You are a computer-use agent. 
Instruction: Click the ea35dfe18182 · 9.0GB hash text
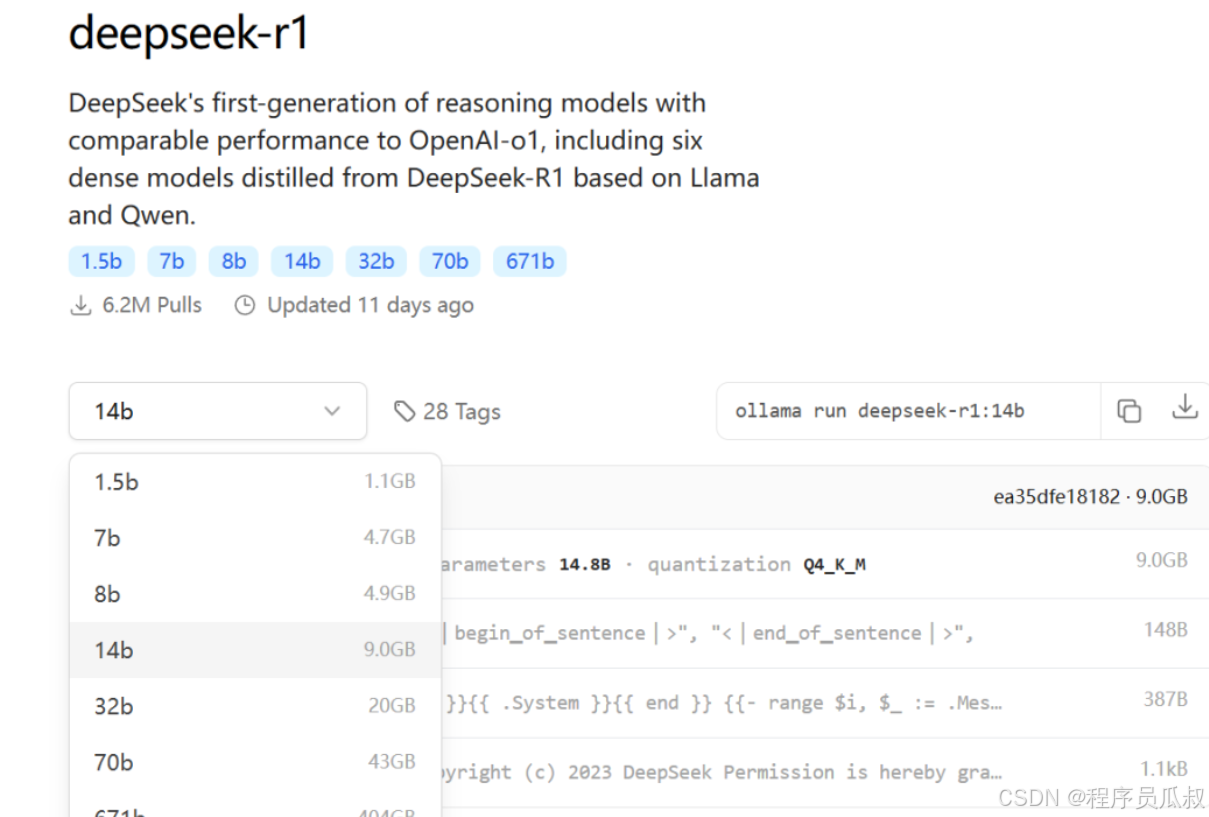pos(1090,496)
